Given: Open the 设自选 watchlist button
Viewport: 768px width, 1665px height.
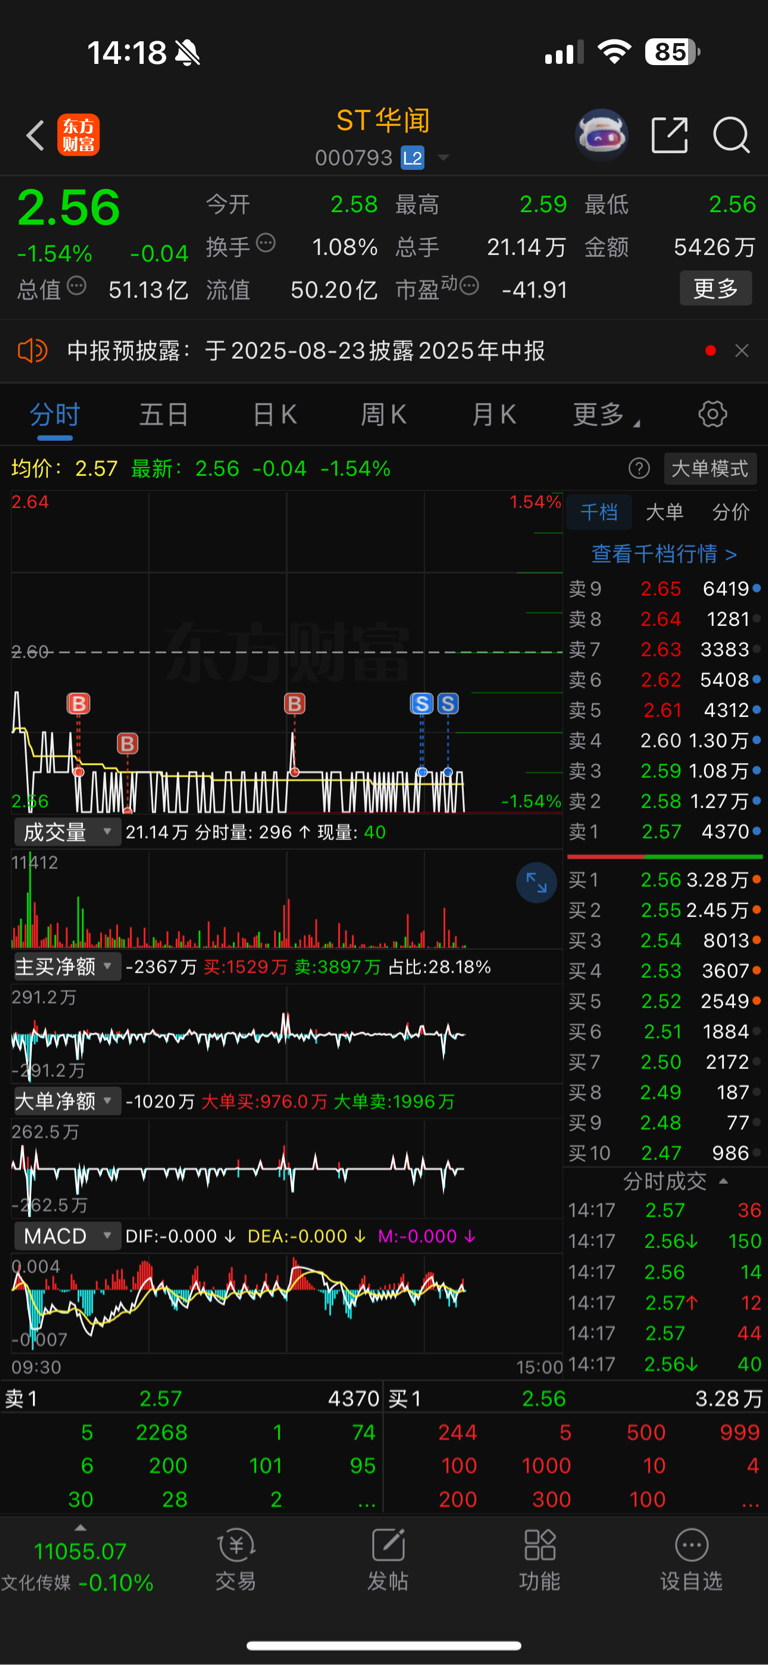Looking at the screenshot, I should pyautogui.click(x=691, y=1560).
